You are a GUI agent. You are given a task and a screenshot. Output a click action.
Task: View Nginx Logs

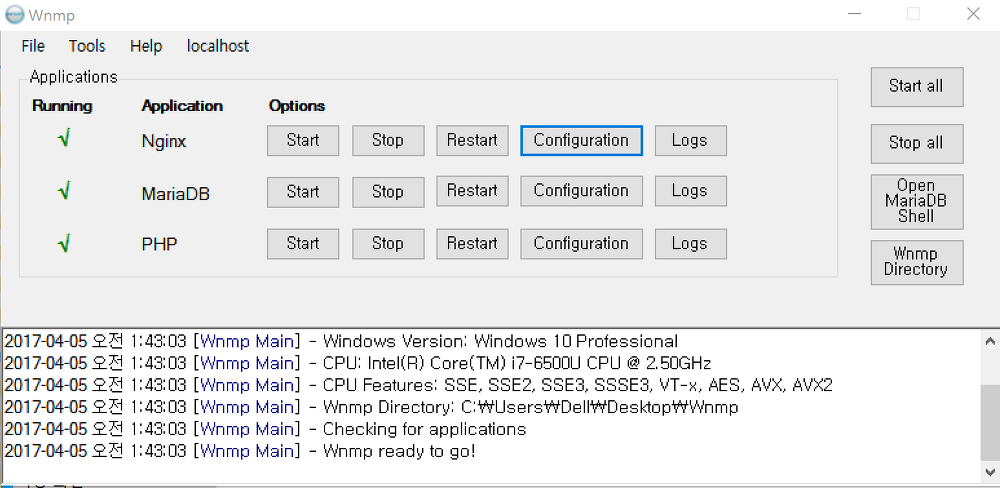690,140
